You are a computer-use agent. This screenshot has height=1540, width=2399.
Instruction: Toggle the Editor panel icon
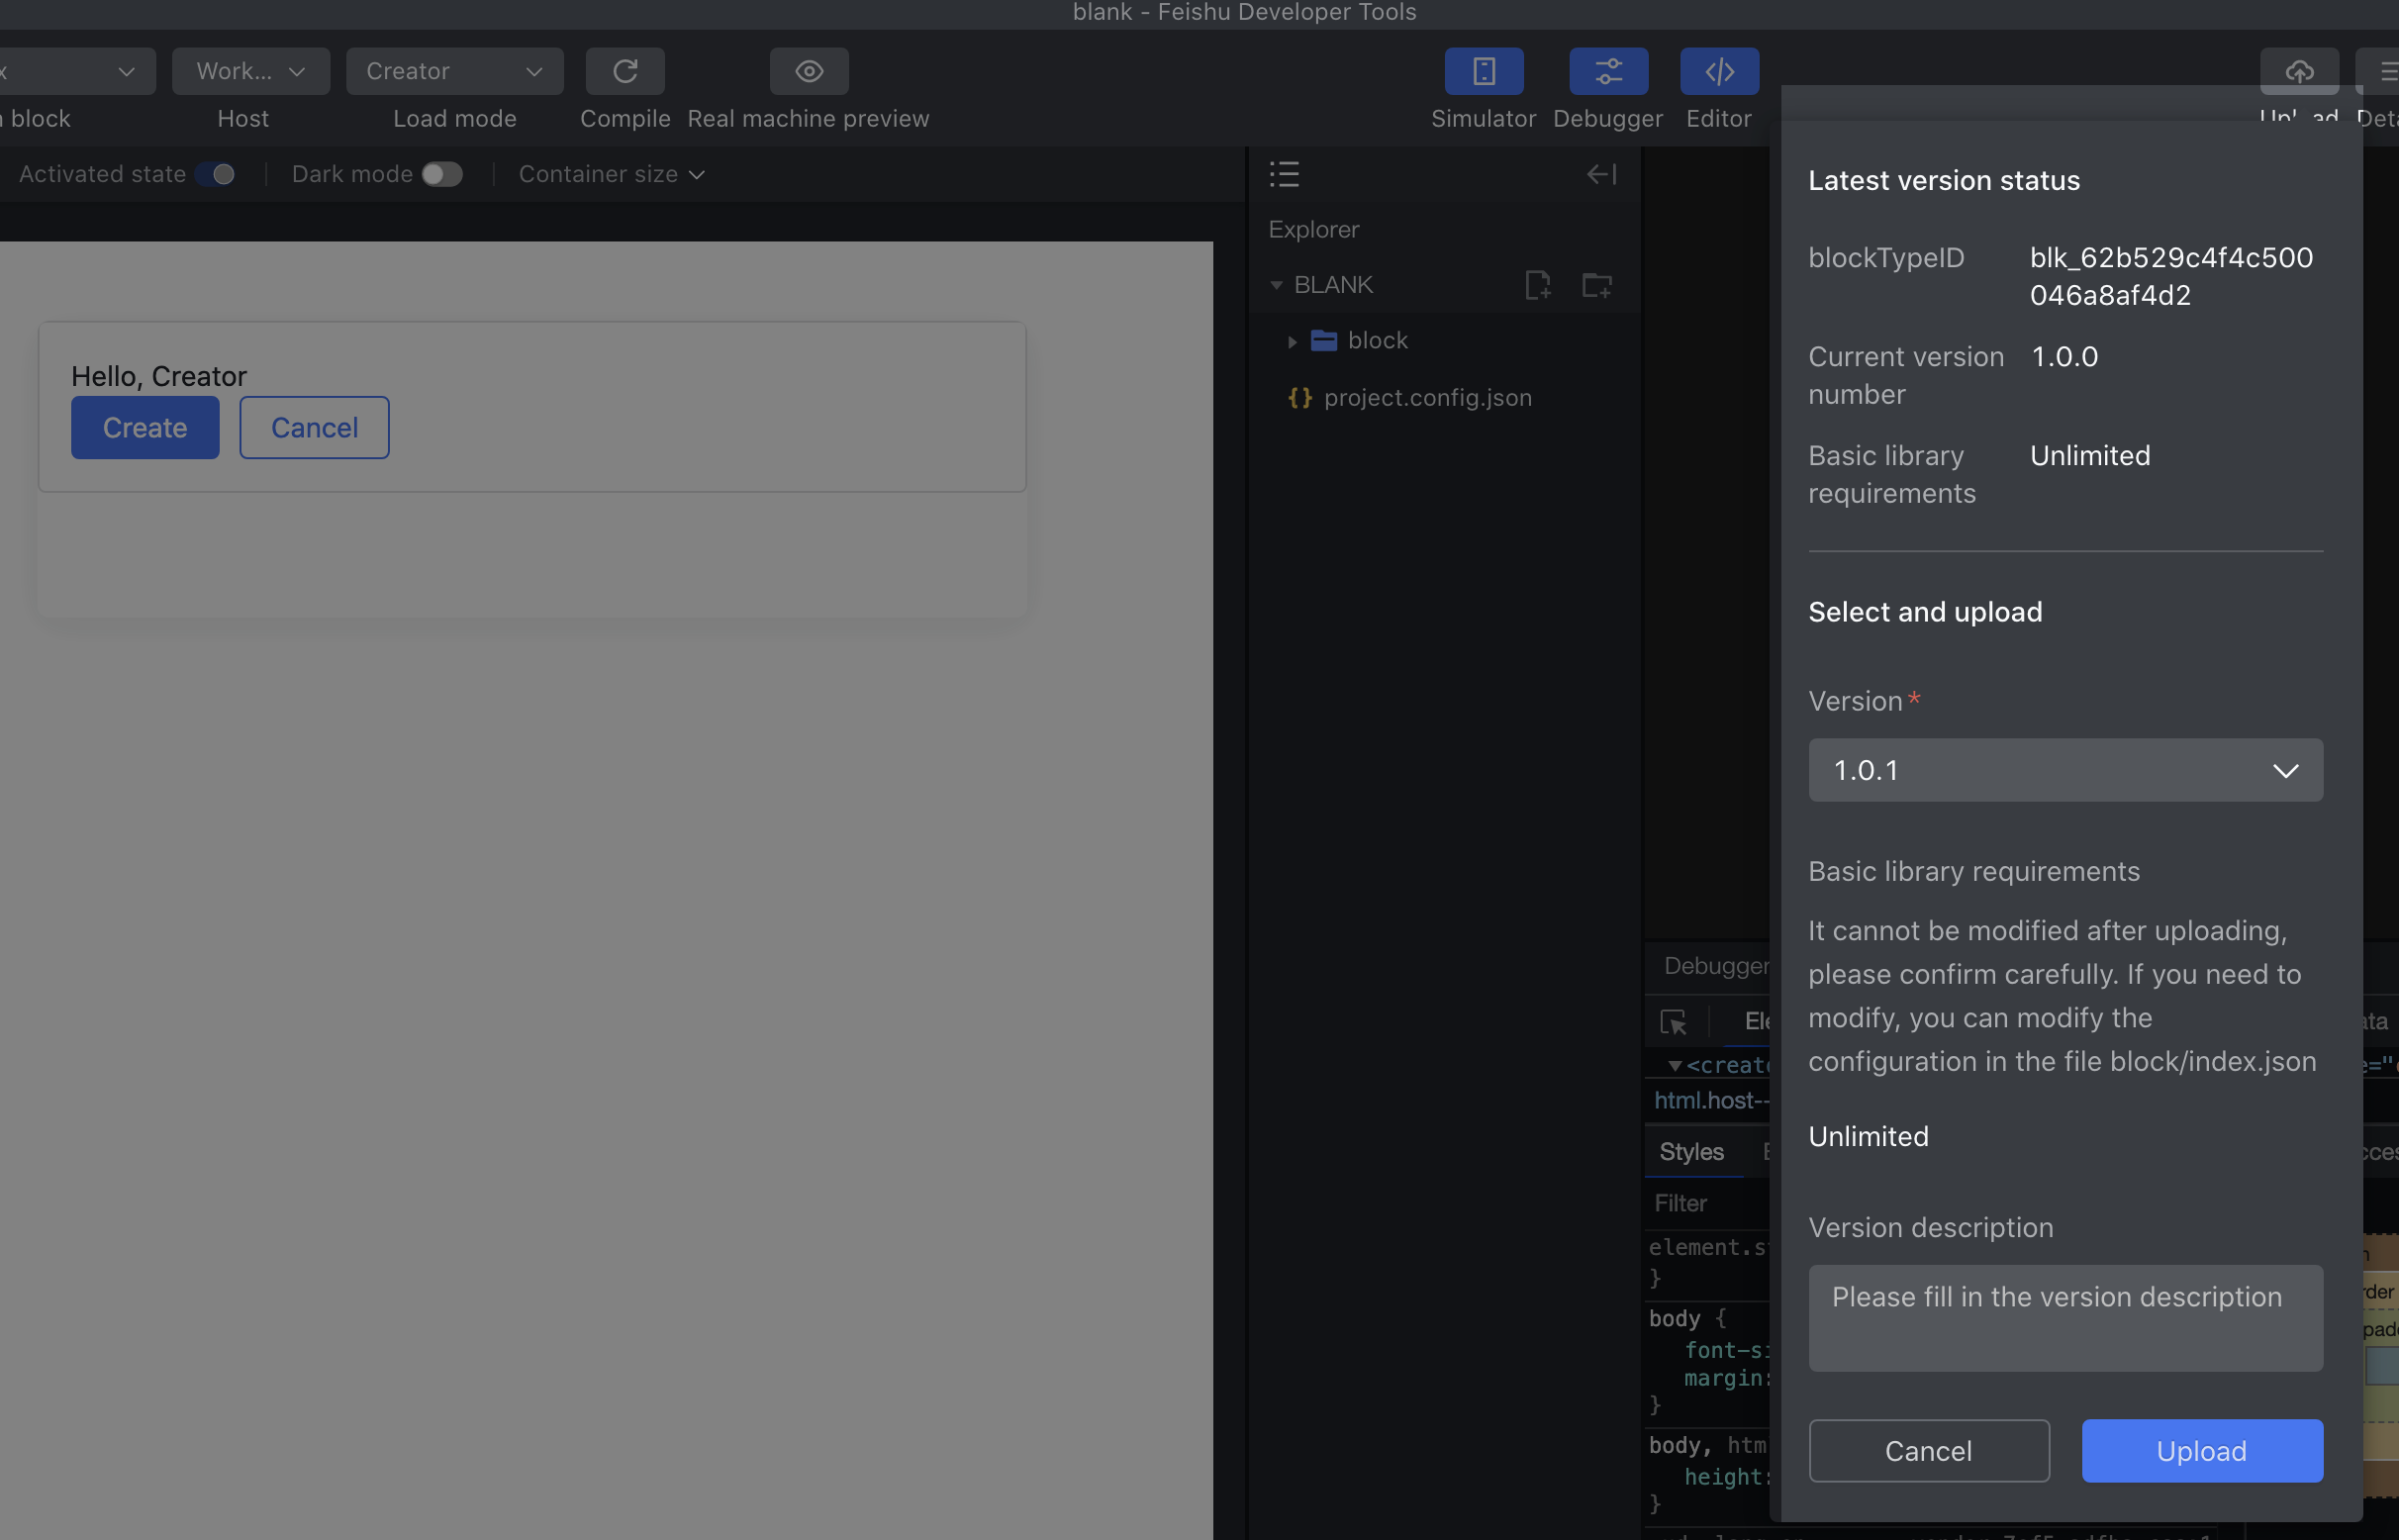1718,71
